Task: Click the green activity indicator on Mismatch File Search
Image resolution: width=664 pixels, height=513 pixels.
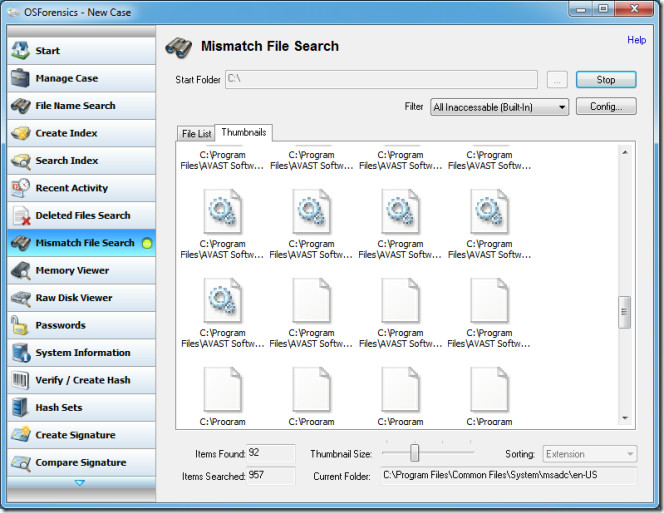Action: tap(147, 243)
